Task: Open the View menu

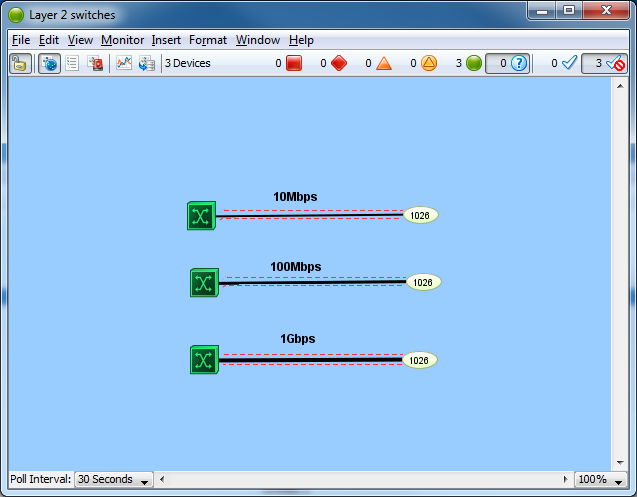Action: (x=80, y=40)
